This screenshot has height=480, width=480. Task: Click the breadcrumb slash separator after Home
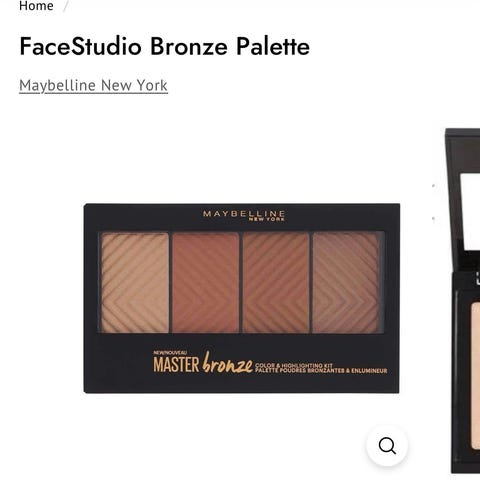tap(66, 6)
